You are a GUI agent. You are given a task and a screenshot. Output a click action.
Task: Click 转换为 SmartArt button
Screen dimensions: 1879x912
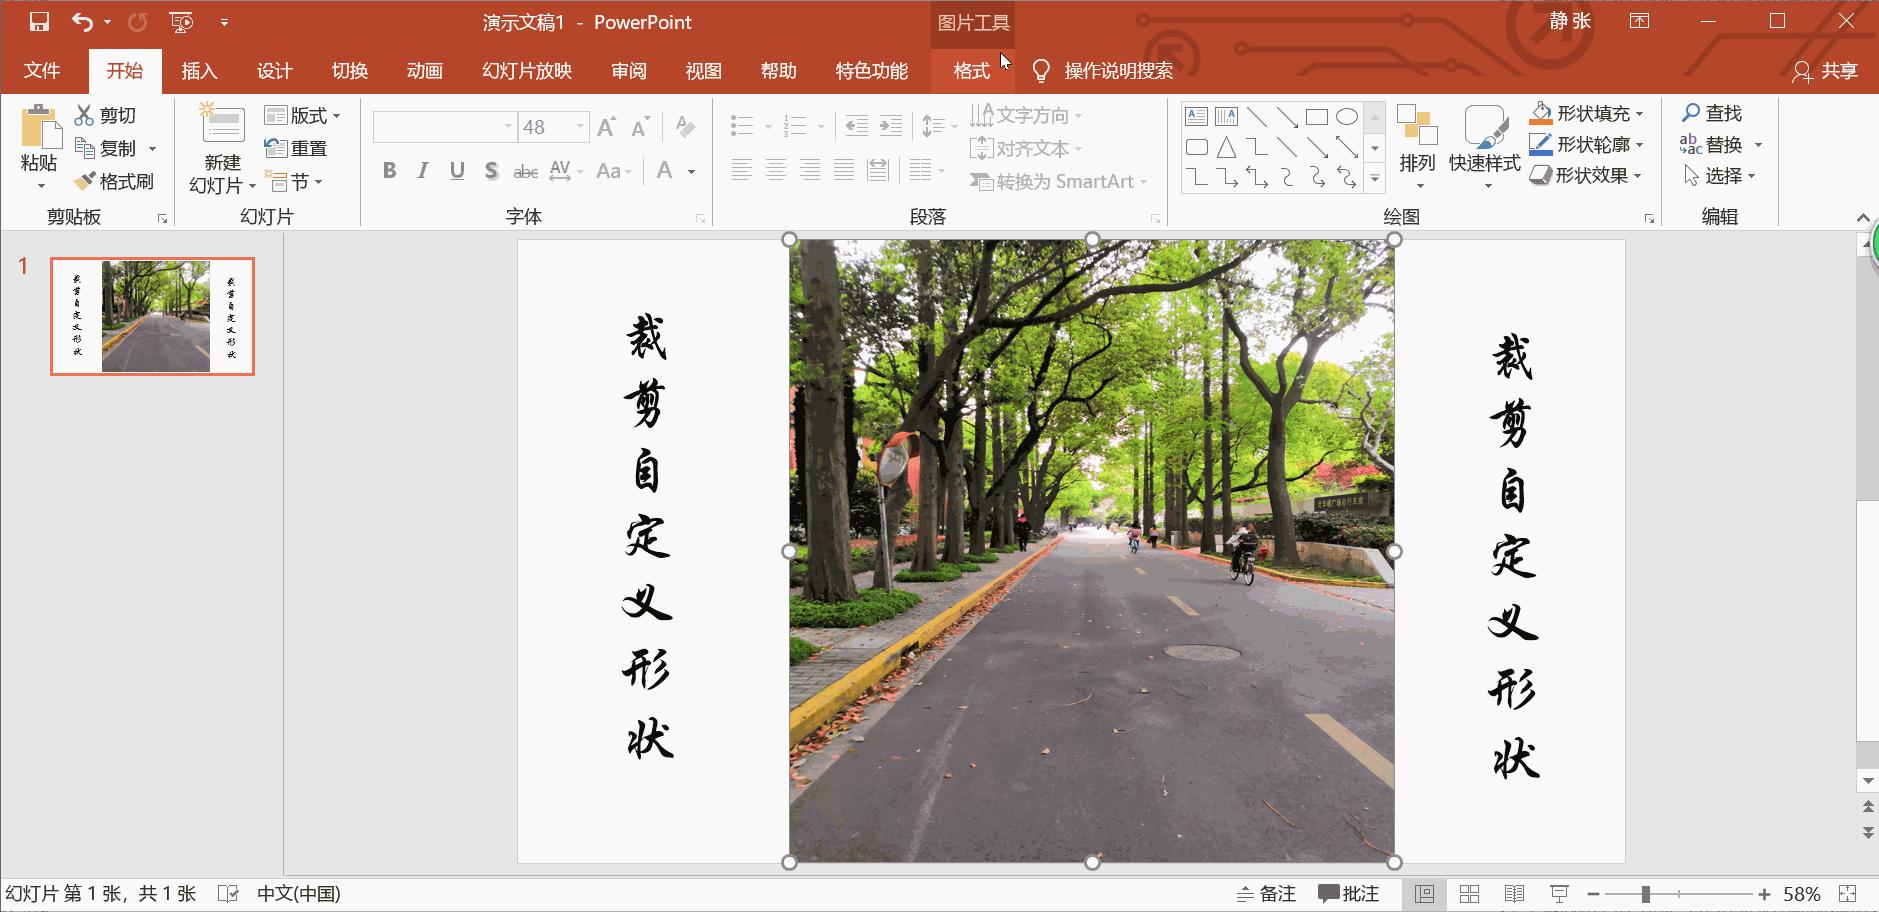(1057, 181)
